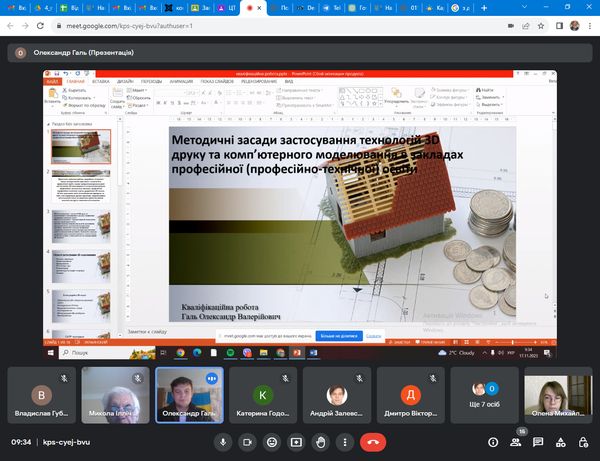This screenshot has height=461, width=600.
Task: Switch to the first browser tab
Action: coord(13,7)
